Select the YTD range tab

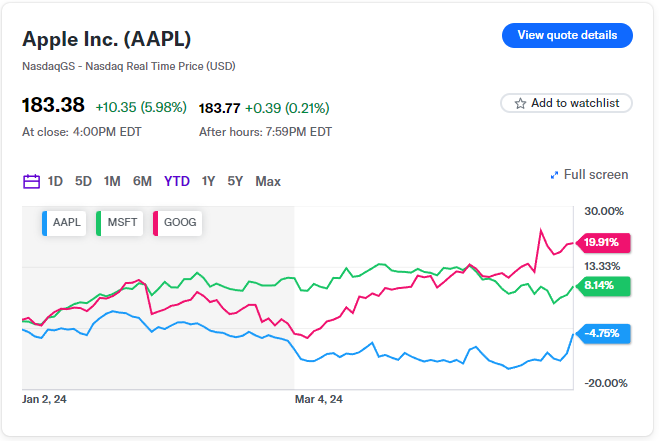(177, 181)
